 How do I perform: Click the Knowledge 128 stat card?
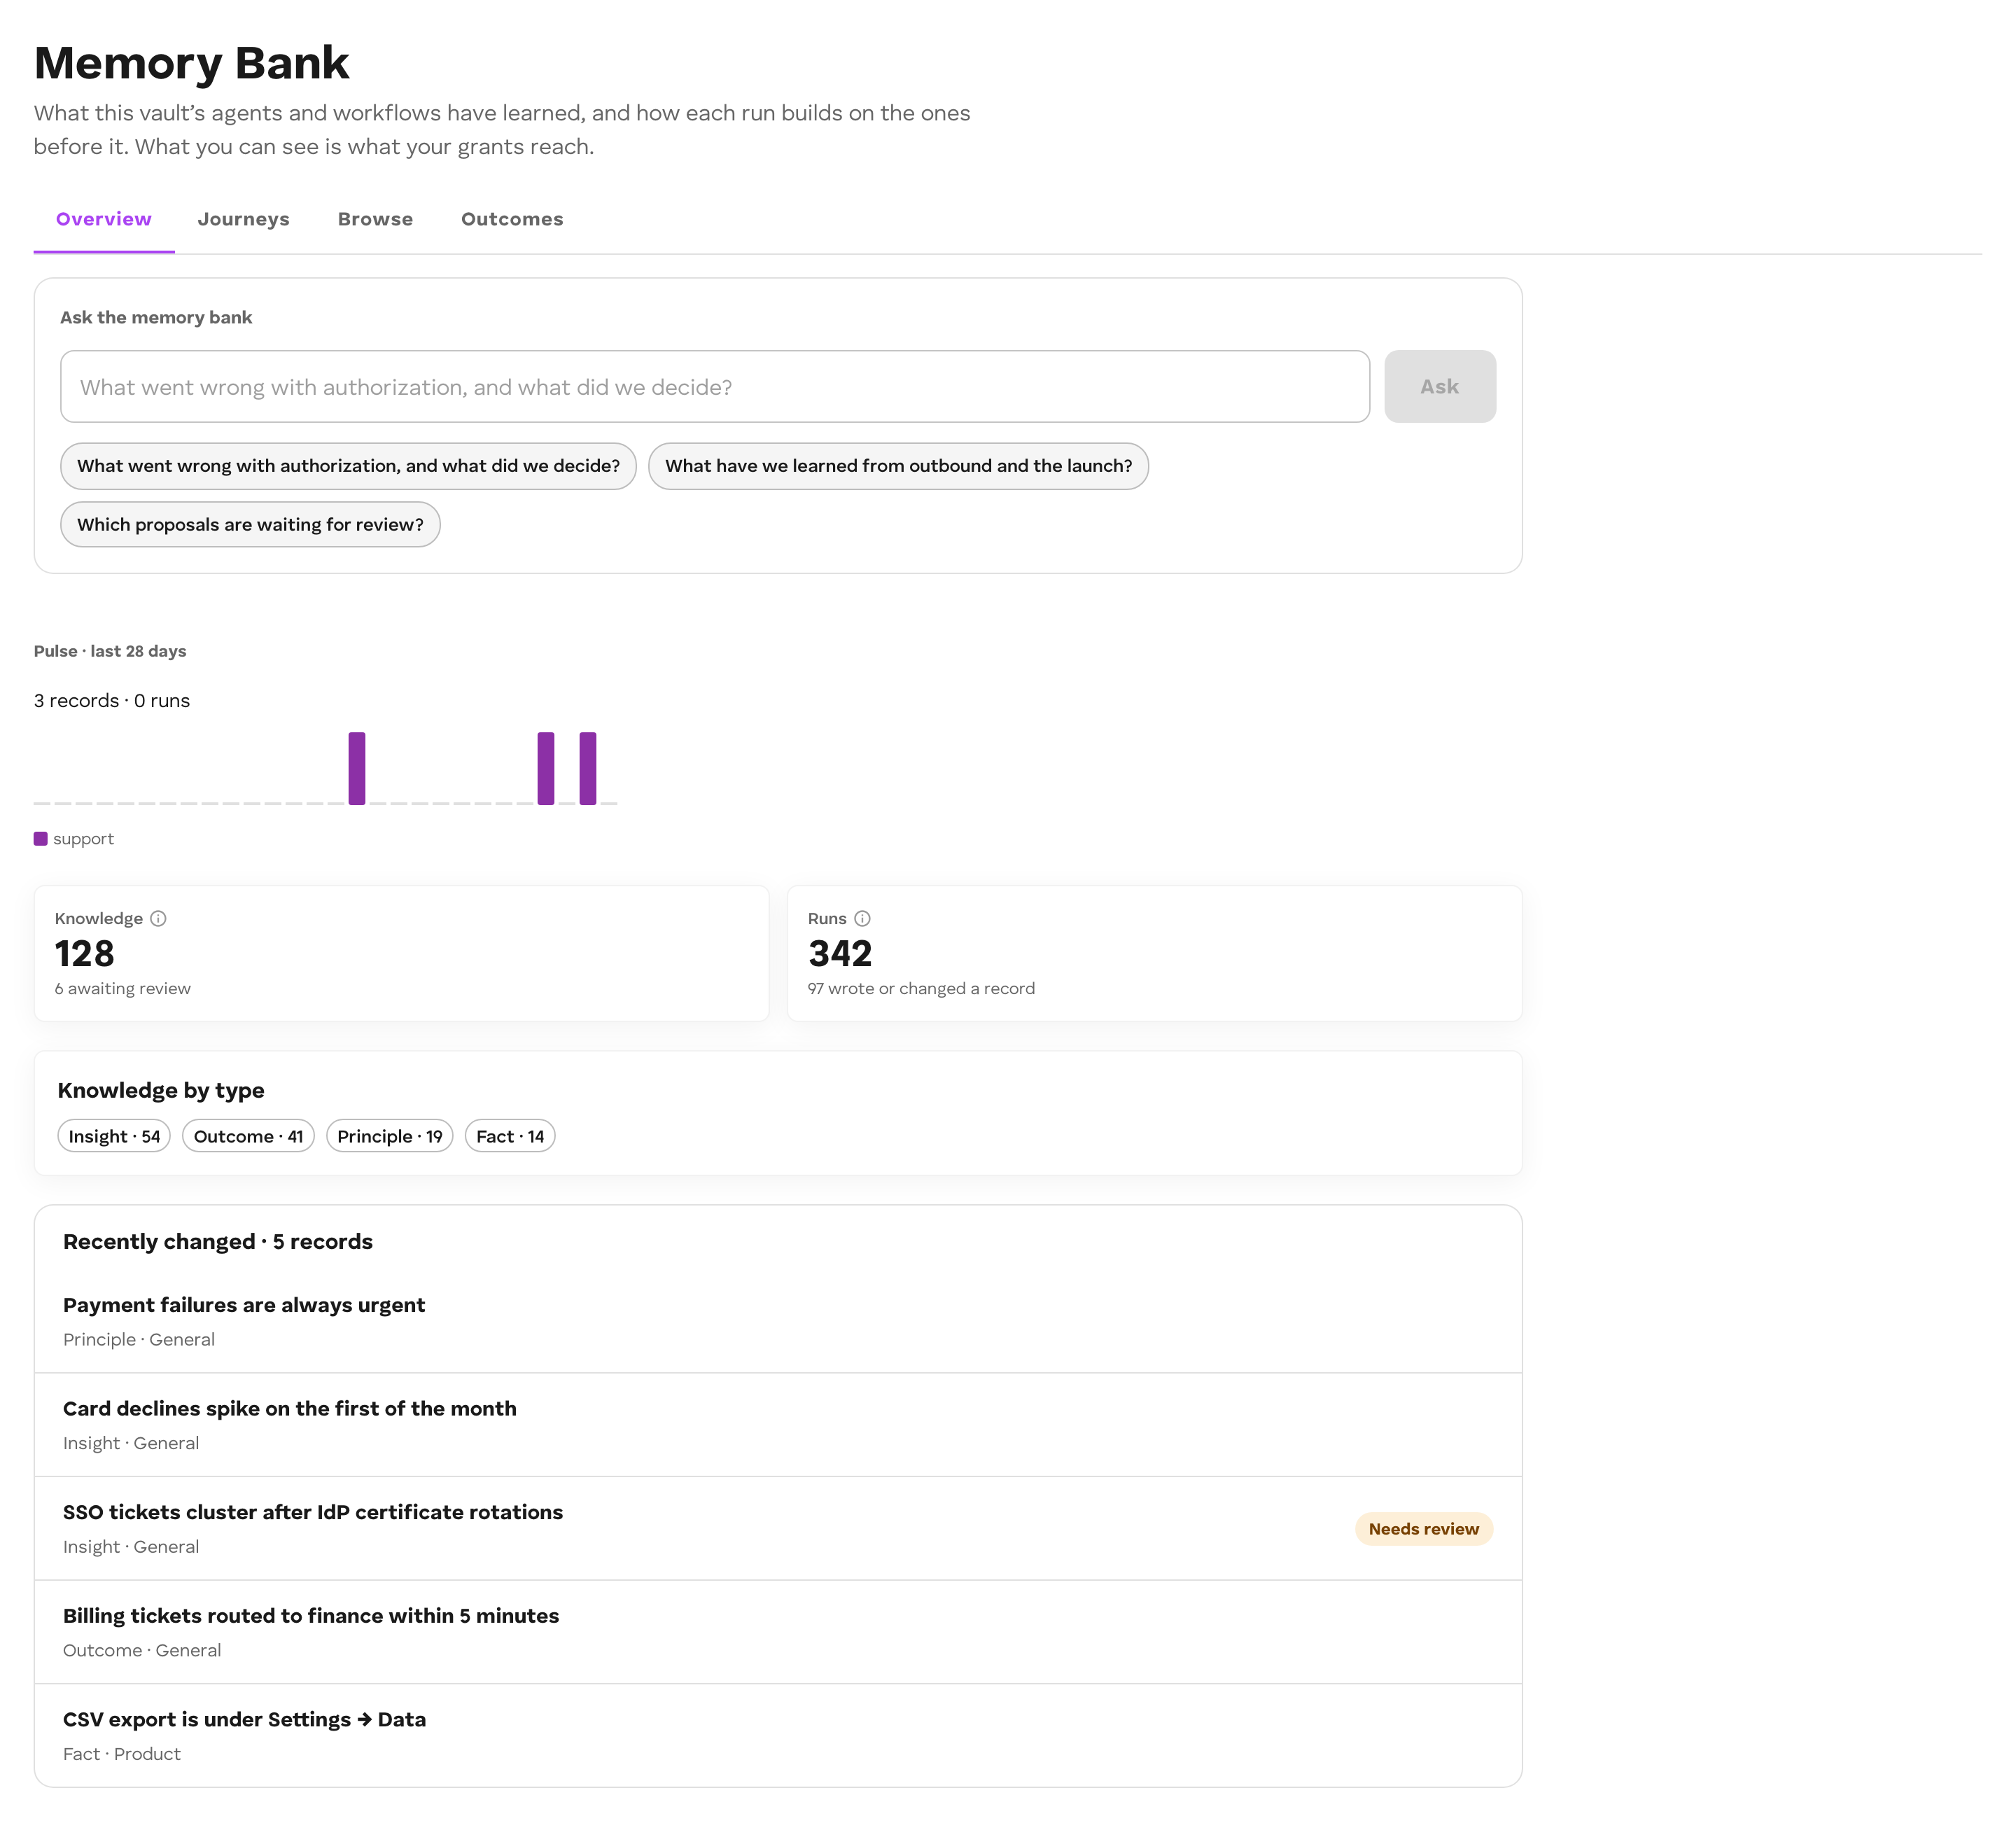tap(402, 953)
